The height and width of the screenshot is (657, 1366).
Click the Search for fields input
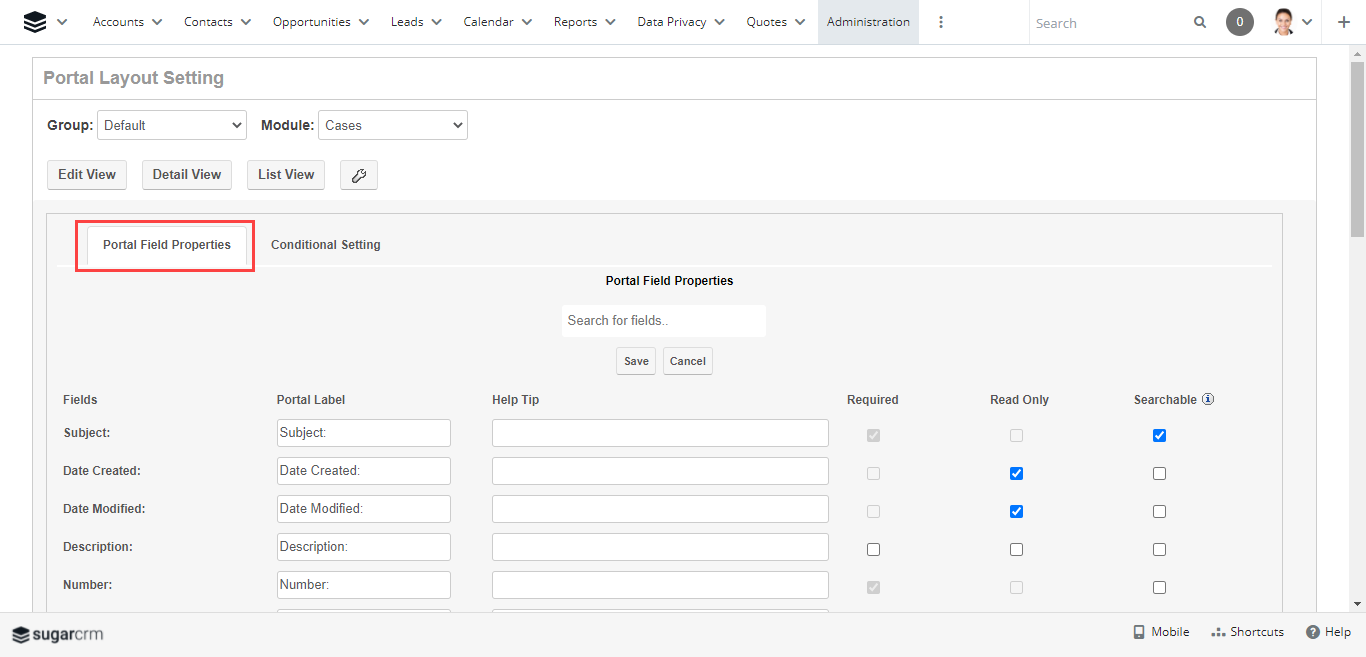(663, 321)
